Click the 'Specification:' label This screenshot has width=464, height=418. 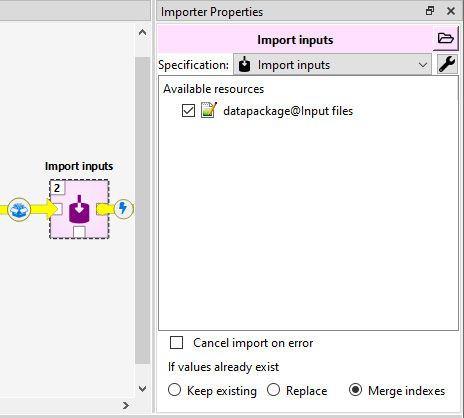pyautogui.click(x=193, y=65)
